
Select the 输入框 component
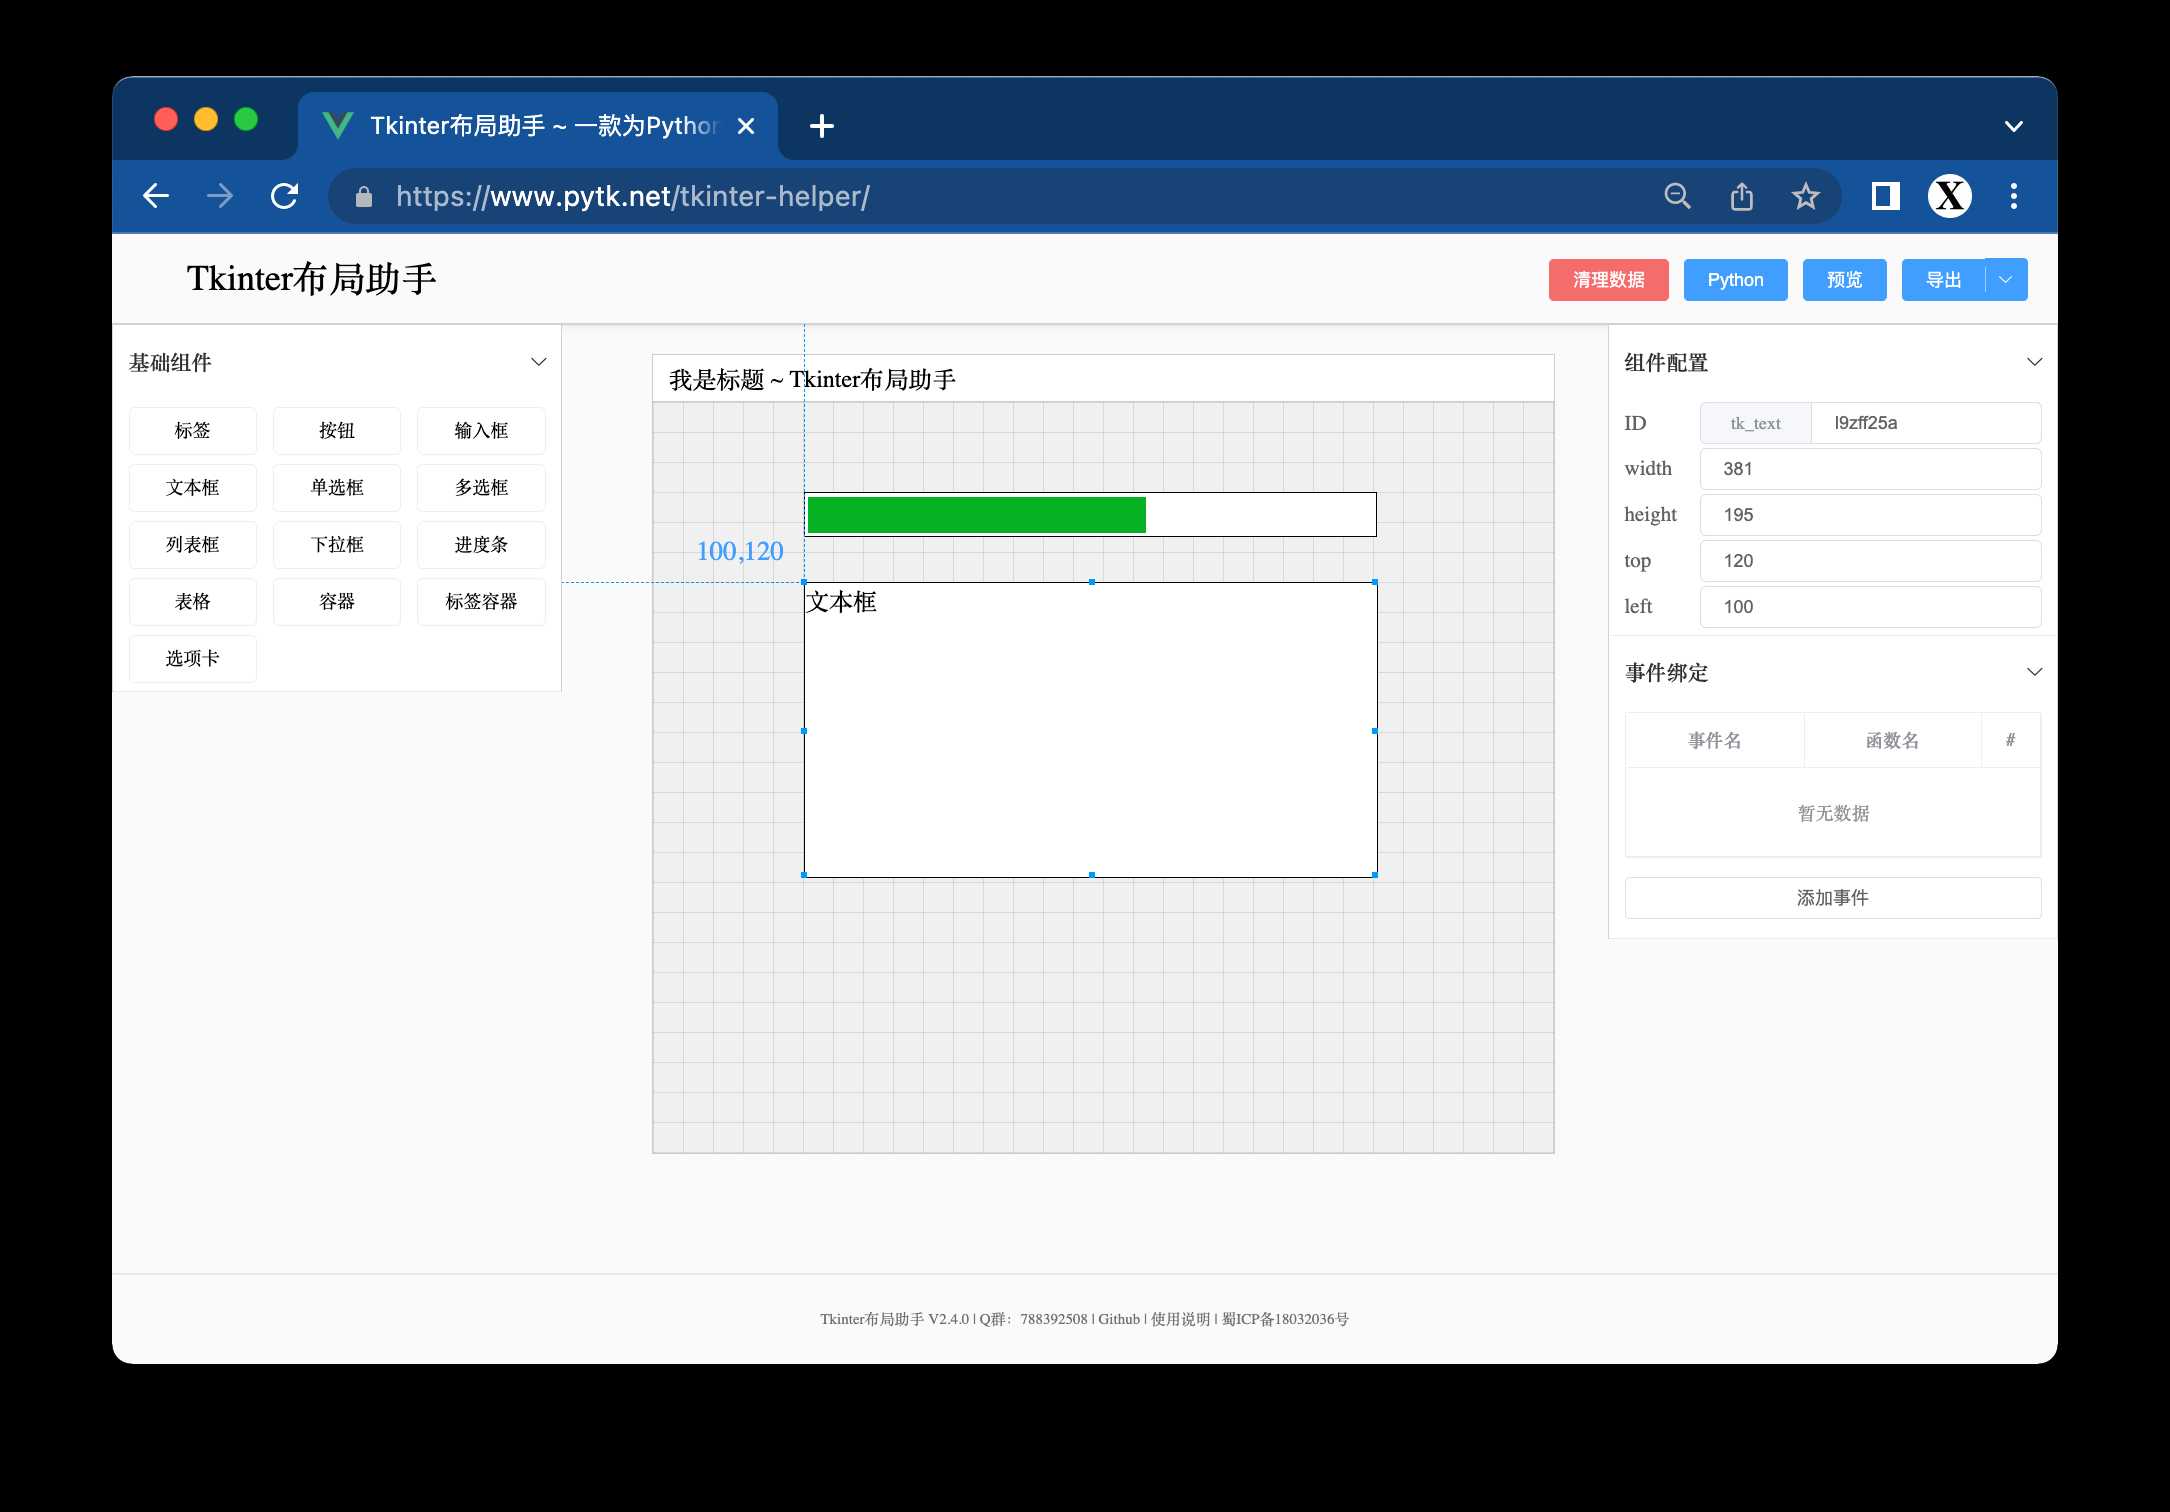pos(481,431)
